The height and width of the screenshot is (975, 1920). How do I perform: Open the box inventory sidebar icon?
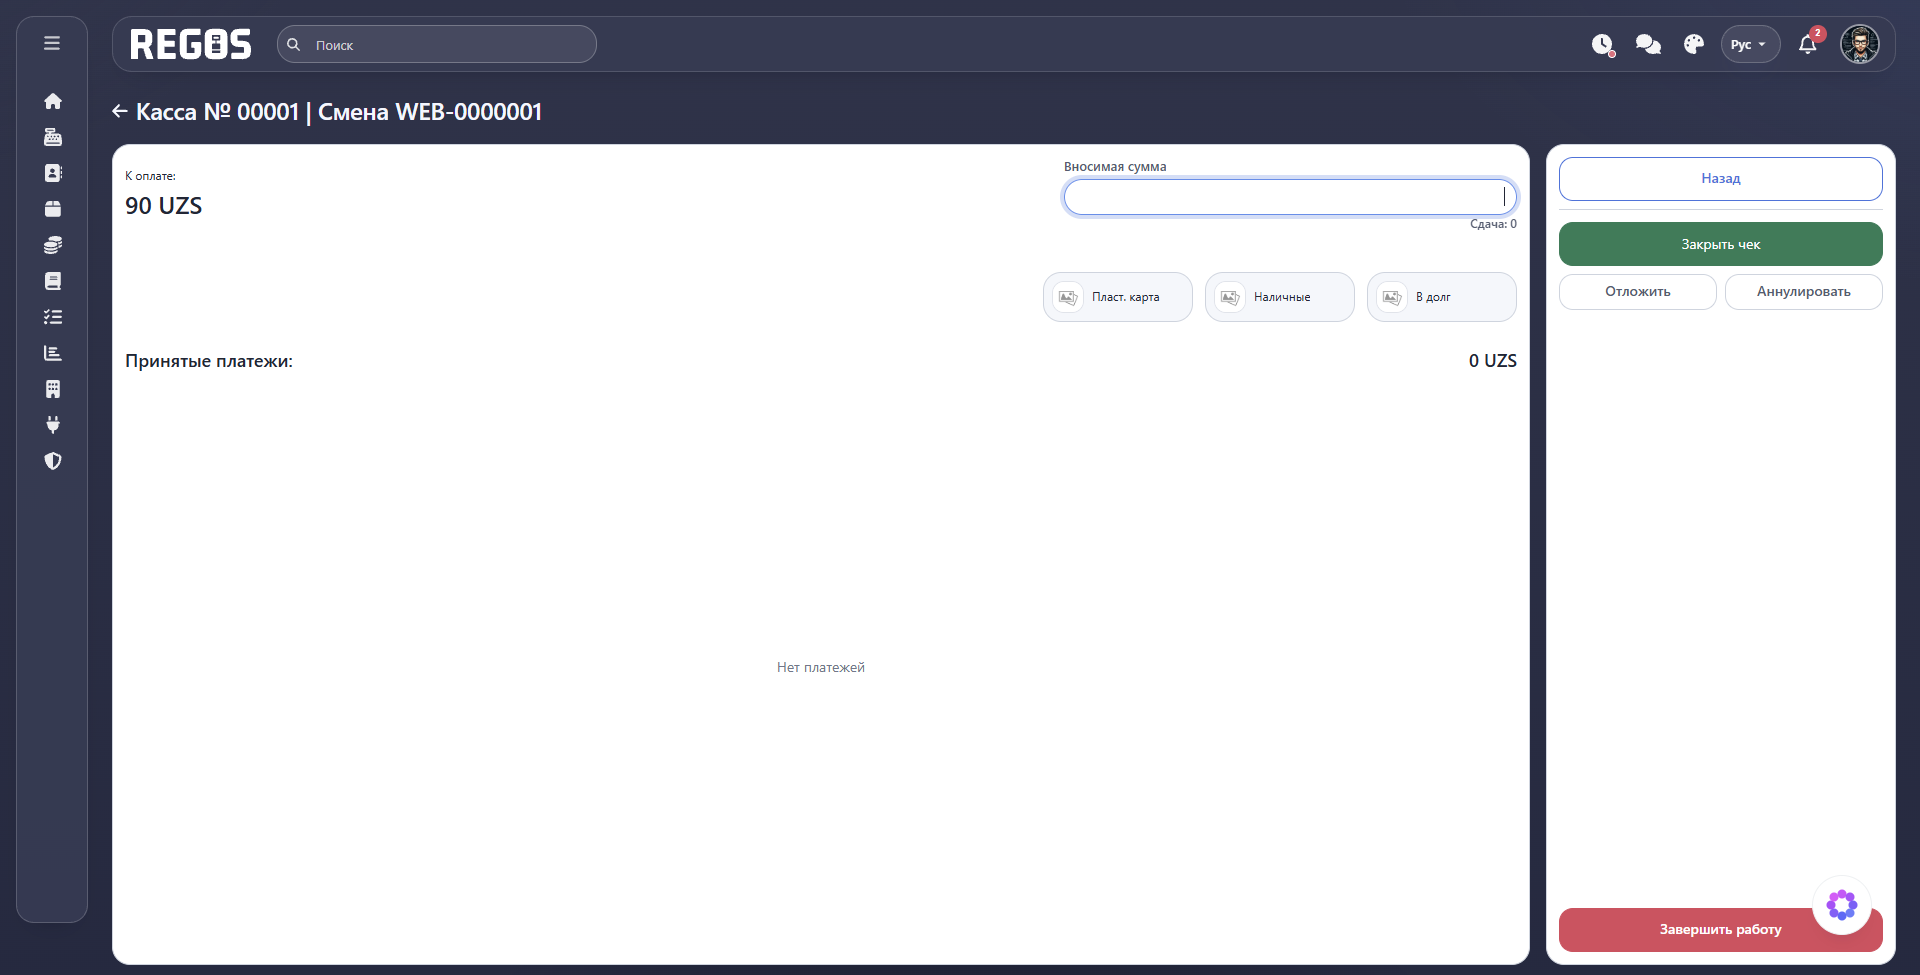53,209
